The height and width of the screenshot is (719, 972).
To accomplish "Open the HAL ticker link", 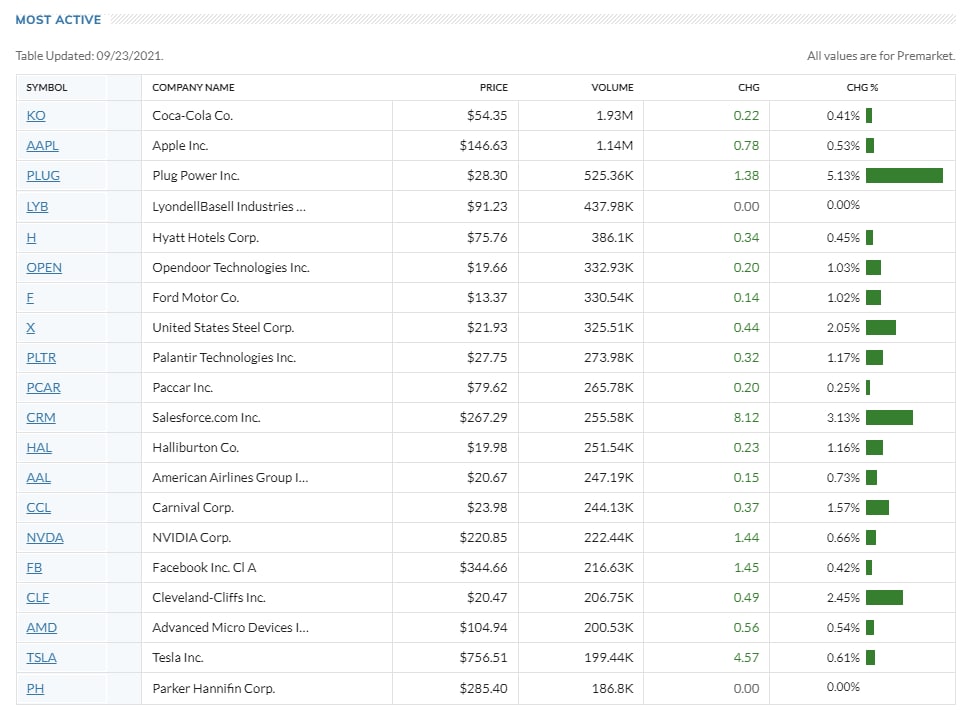I will pos(39,448).
